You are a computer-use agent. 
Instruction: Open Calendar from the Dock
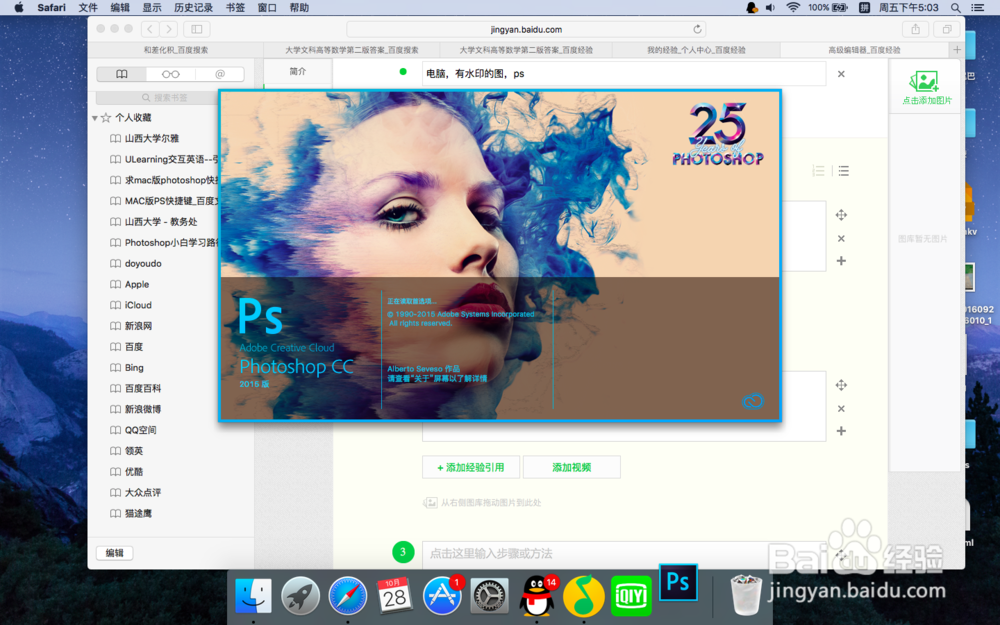coord(394,596)
